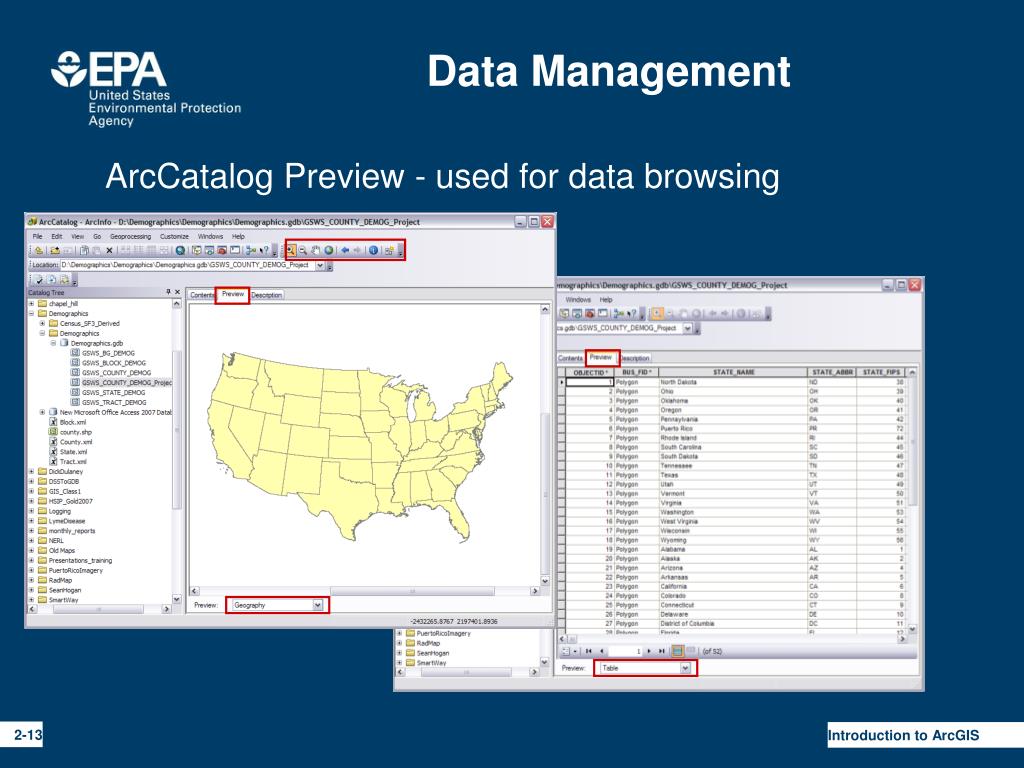Screen dimensions: 1024x768
Task: Select GSWS_STATE_DEMOG in catalog tree
Action: tap(114, 392)
